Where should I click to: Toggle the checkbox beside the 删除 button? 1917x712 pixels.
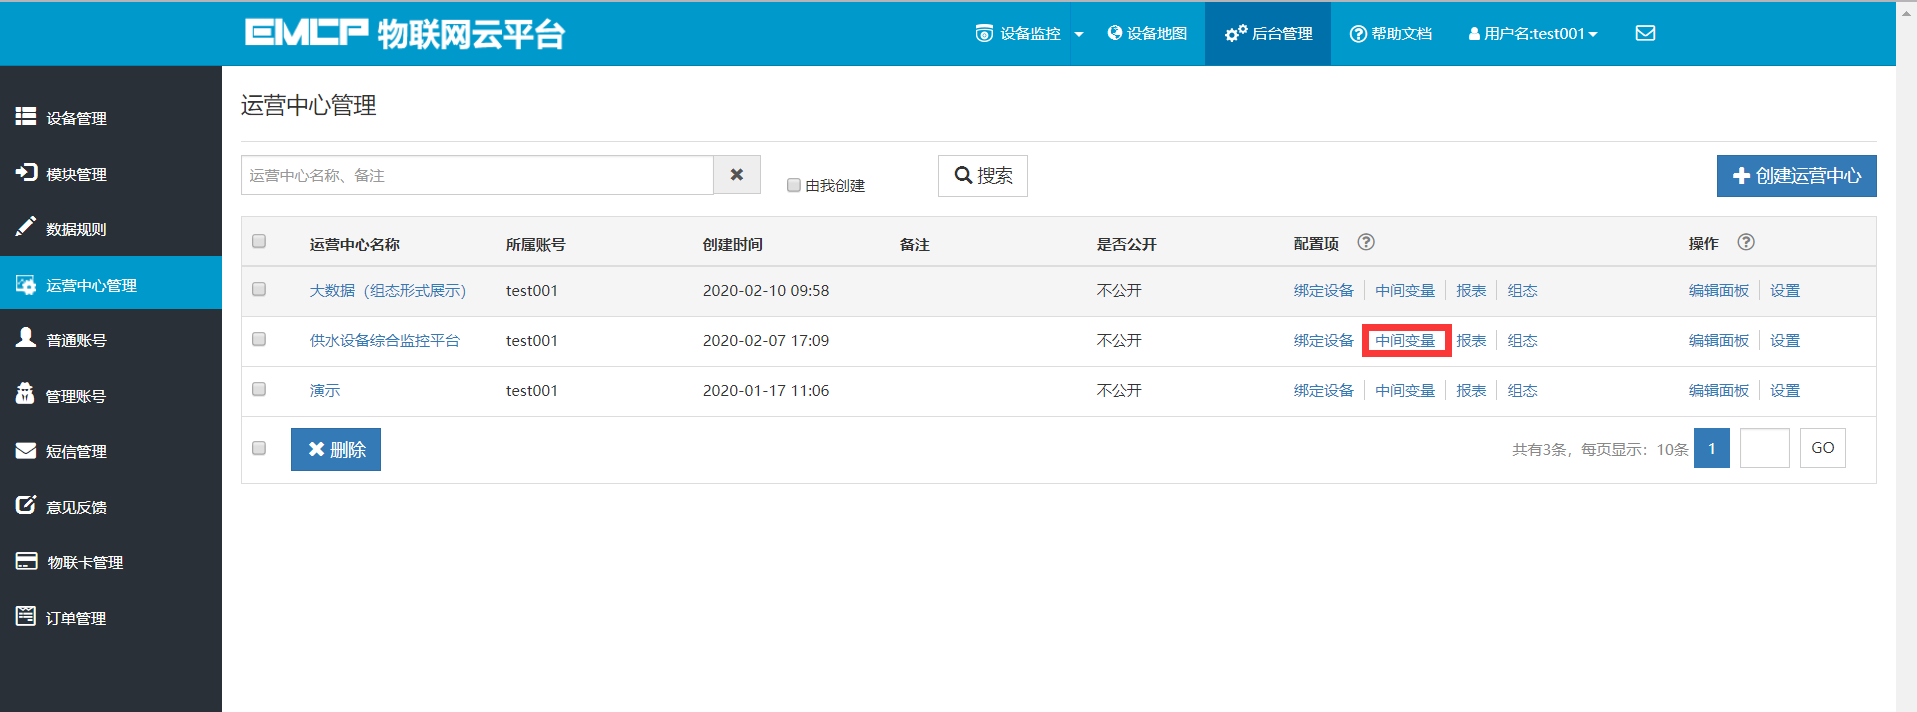(x=259, y=448)
